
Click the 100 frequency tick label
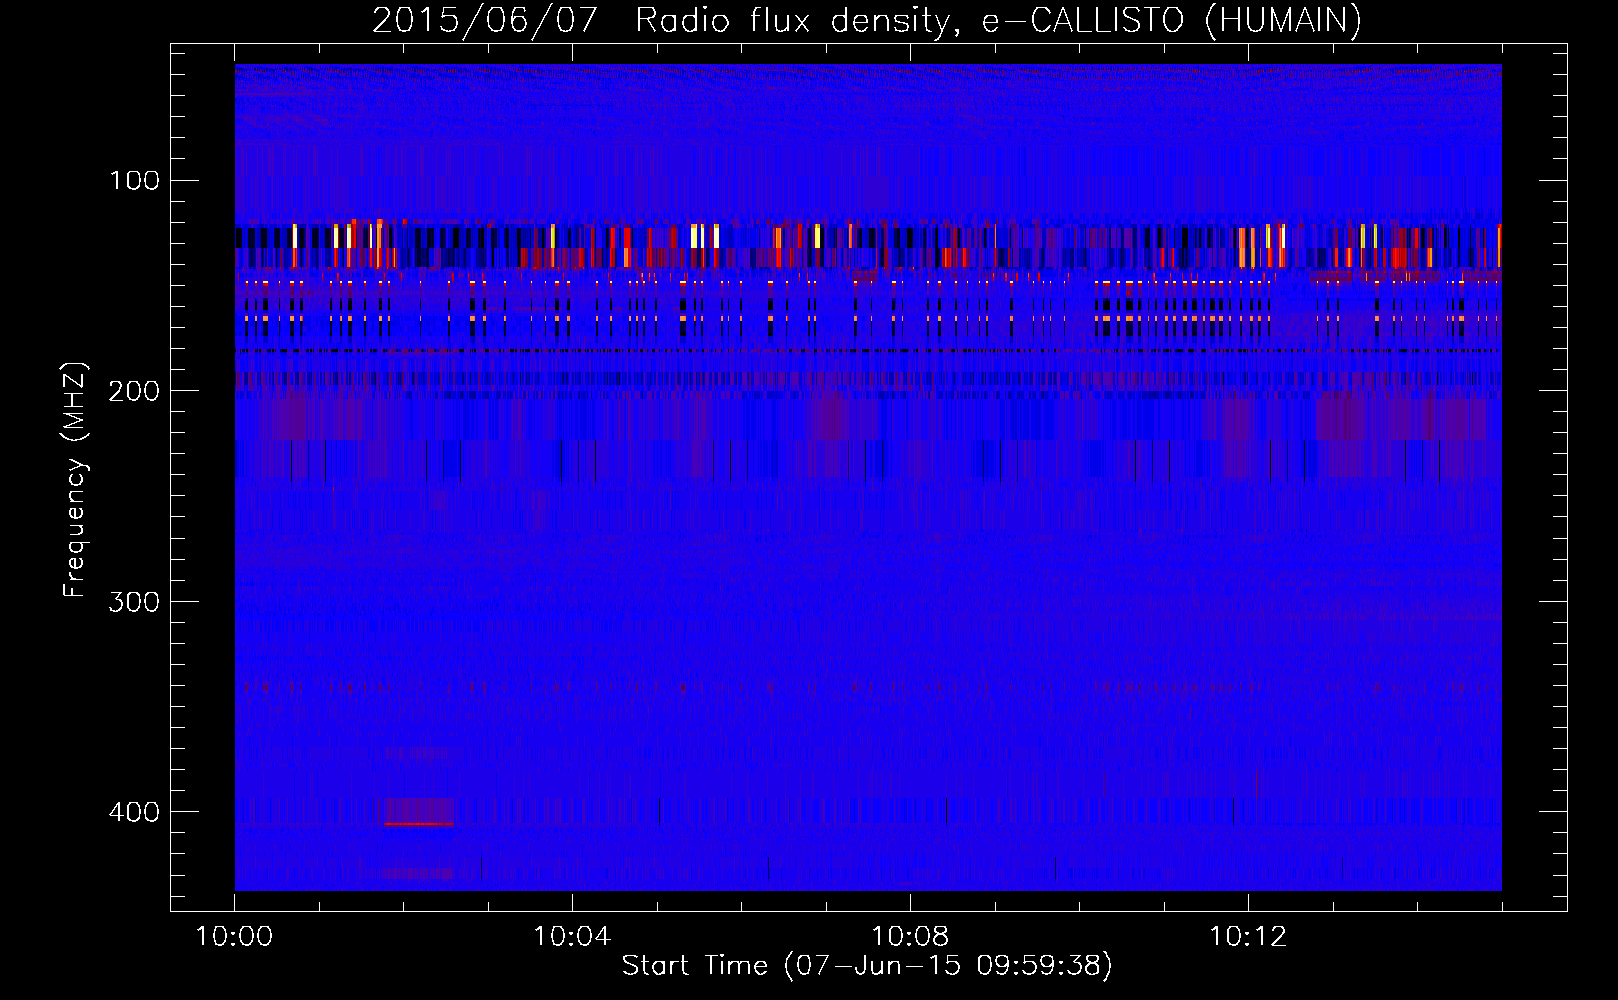[134, 181]
